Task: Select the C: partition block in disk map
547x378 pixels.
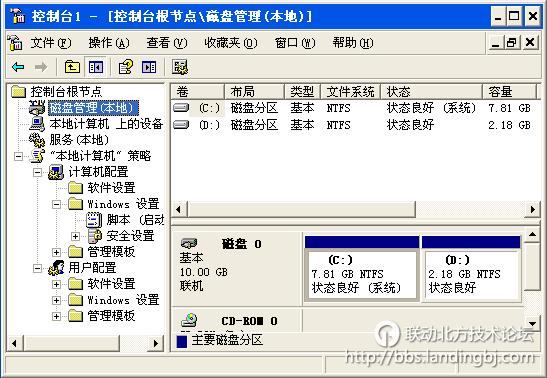Action: tap(362, 268)
